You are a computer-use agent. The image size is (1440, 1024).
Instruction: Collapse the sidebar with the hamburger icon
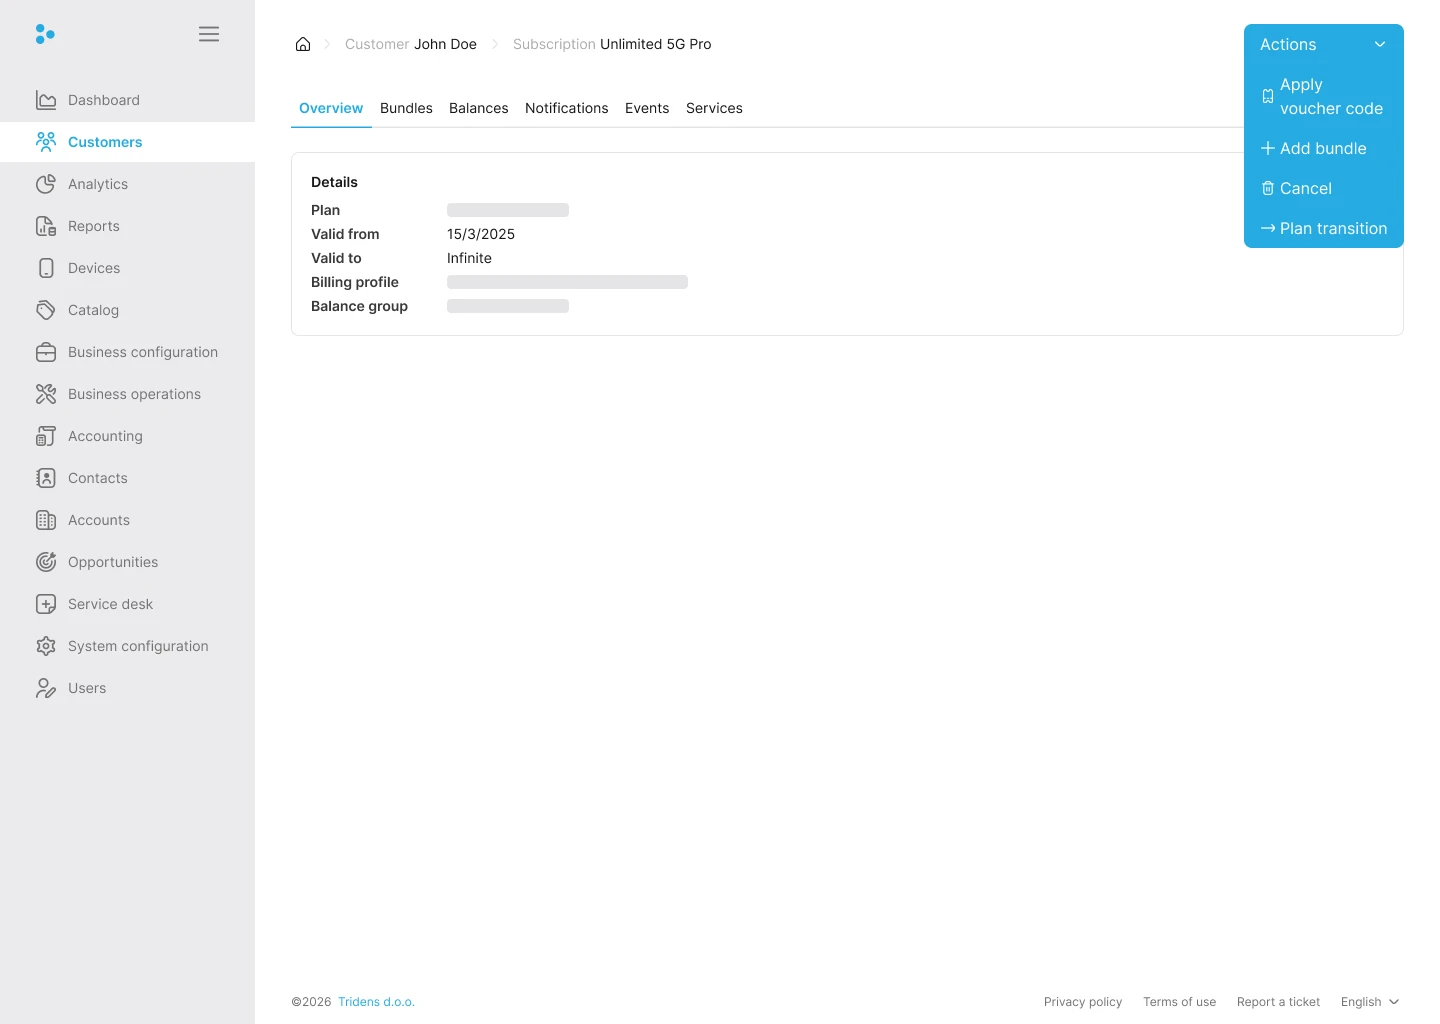tap(208, 33)
